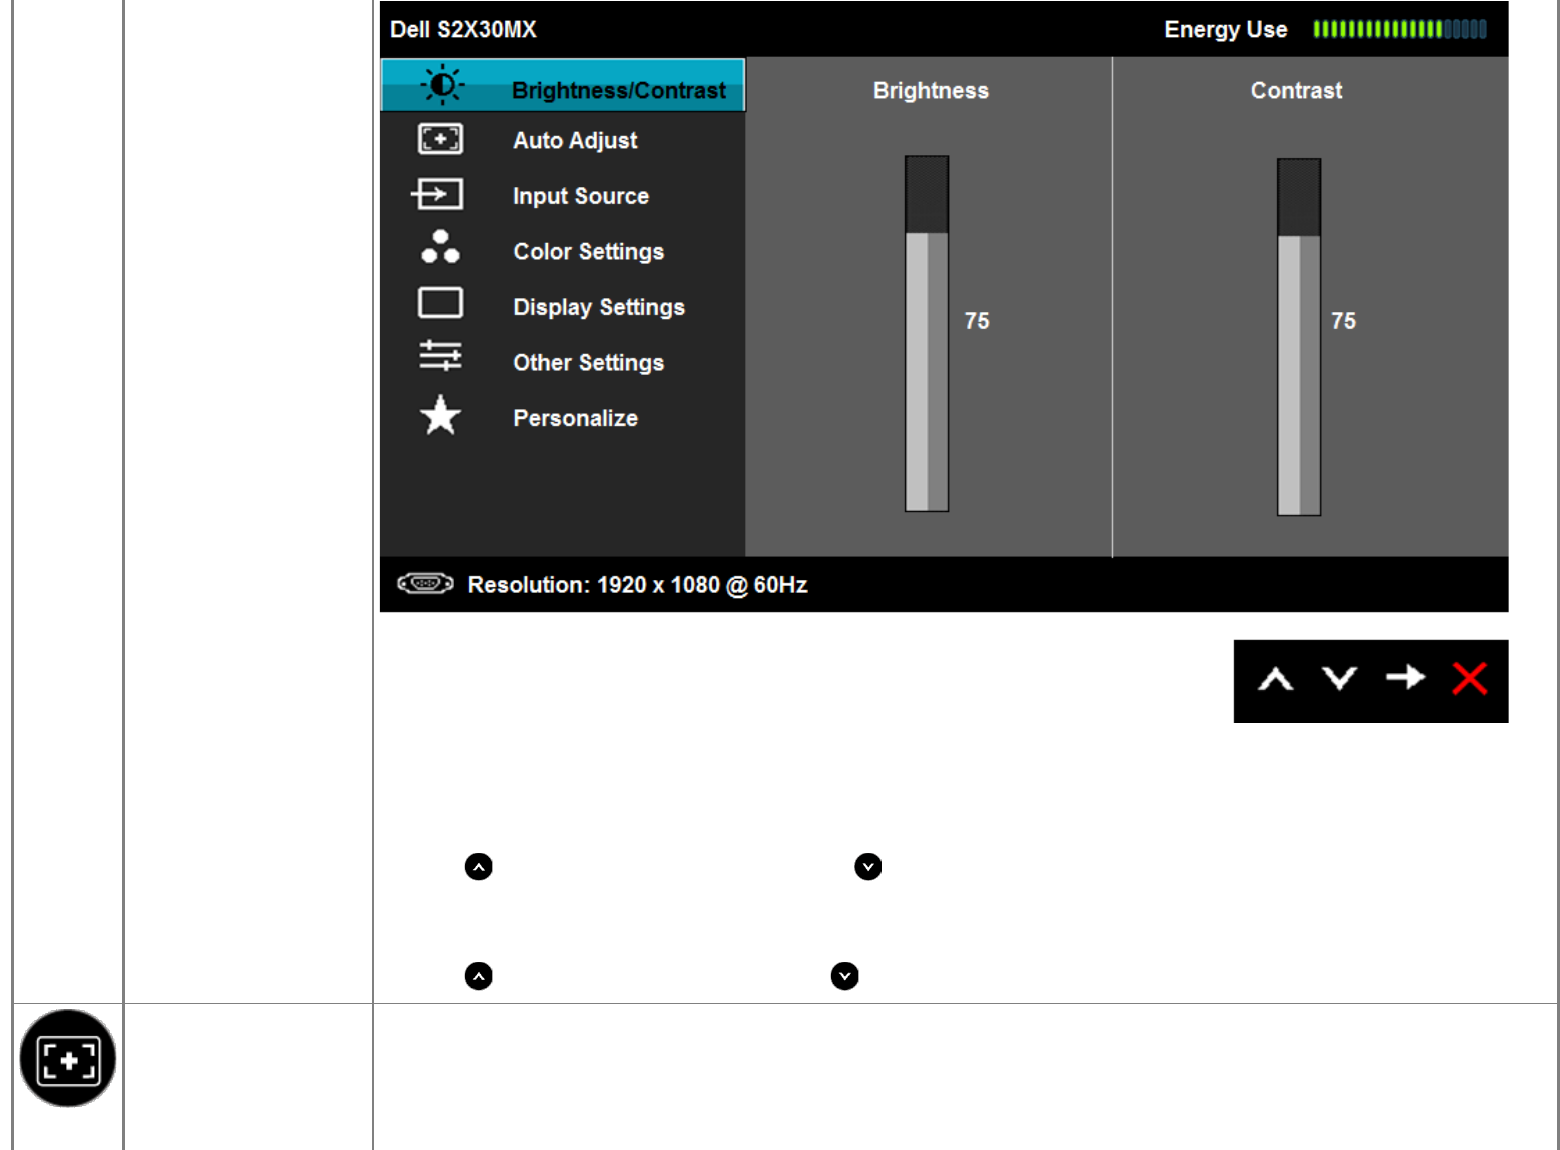This screenshot has width=1560, height=1150.
Task: Go to the Display Settings menu label
Action: click(599, 307)
